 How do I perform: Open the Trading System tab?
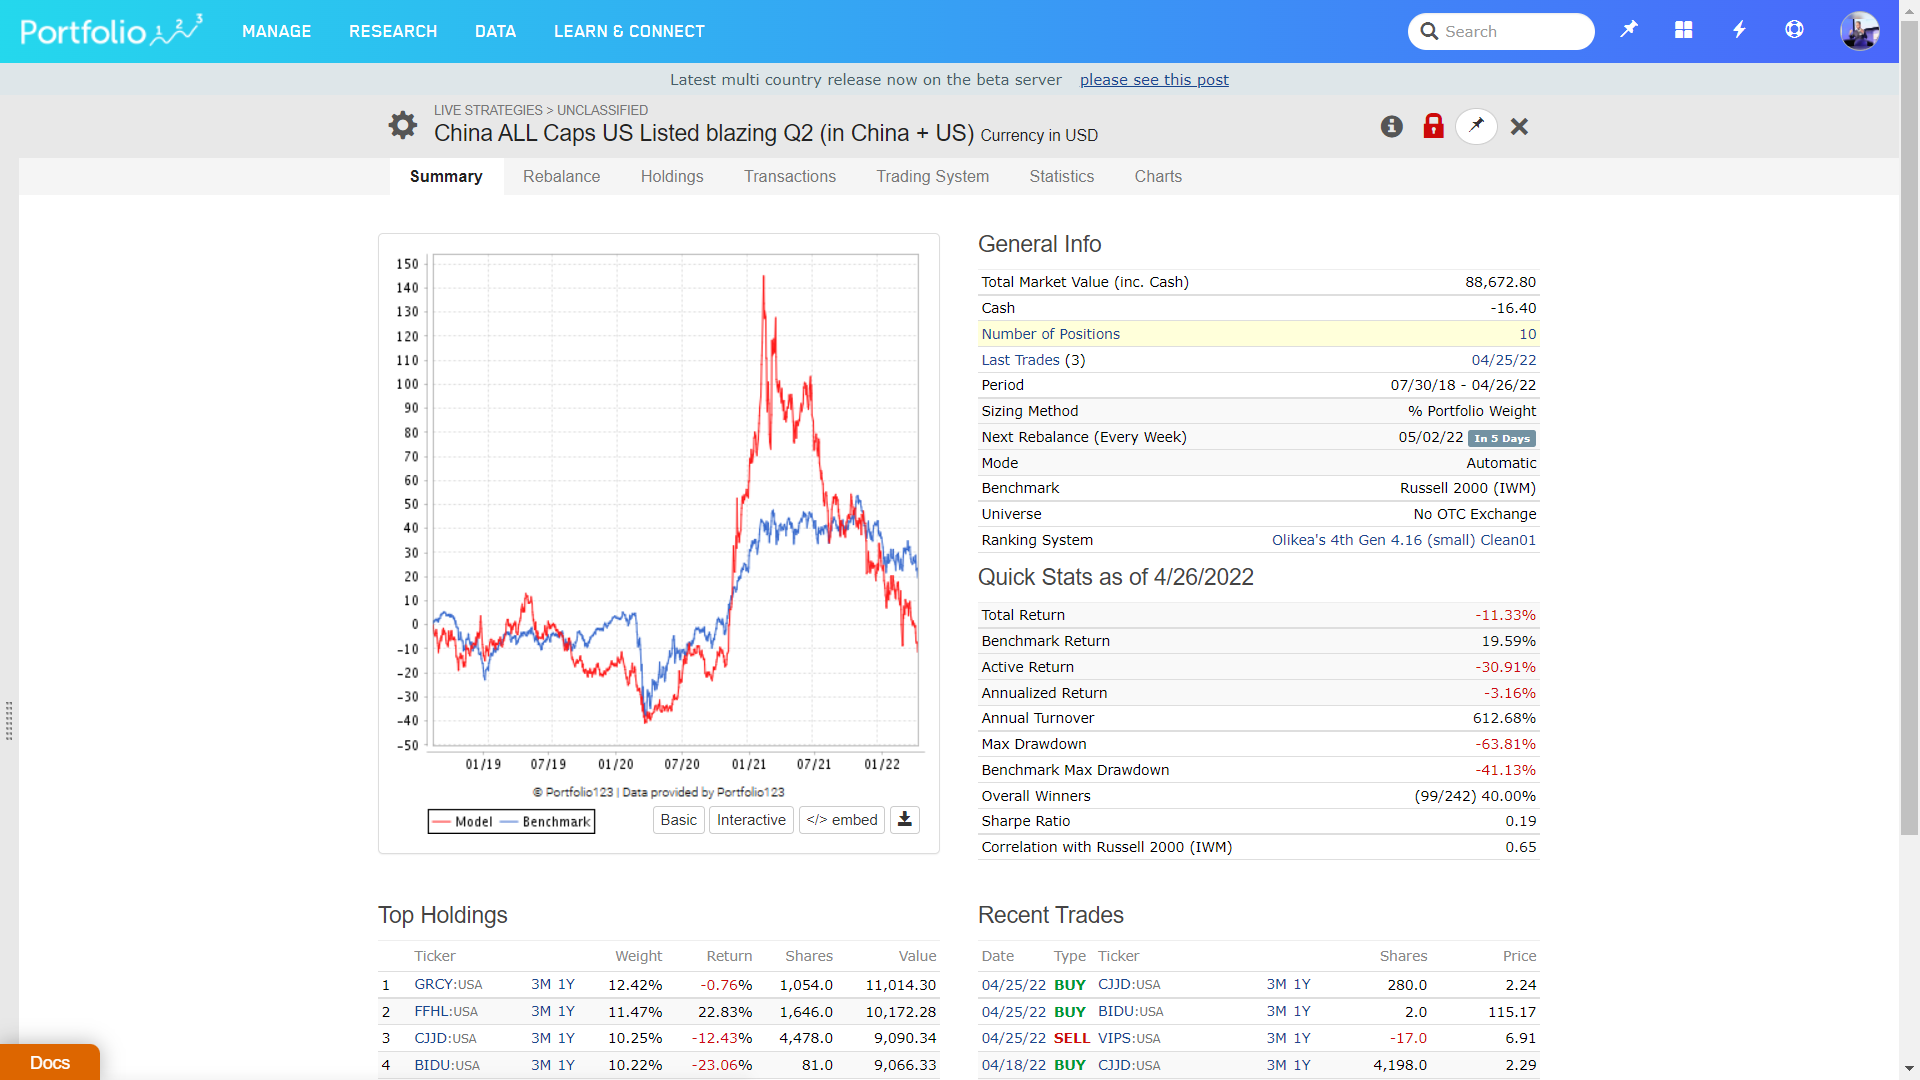[x=932, y=176]
